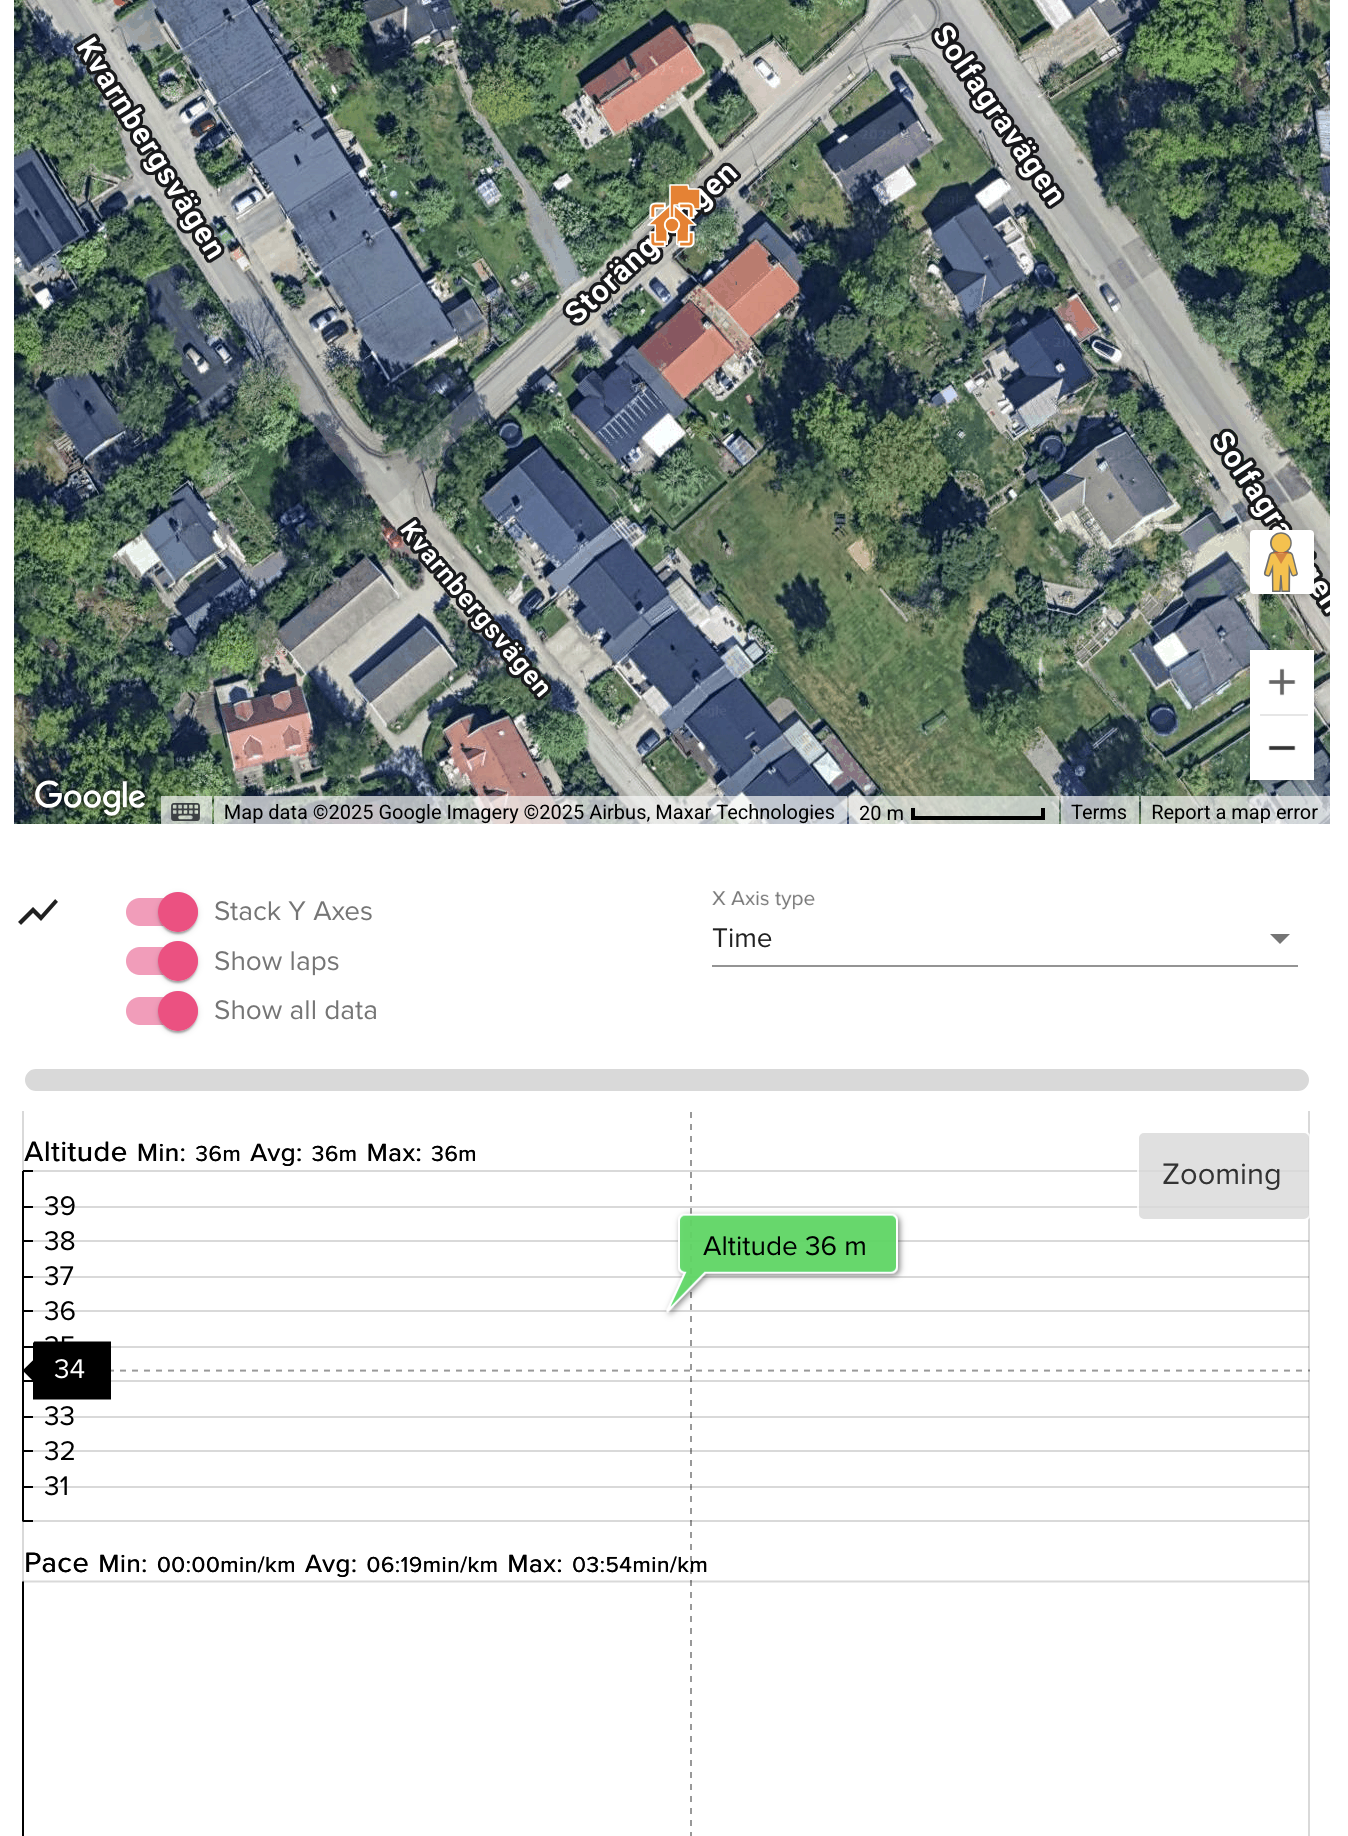Click the 33 altitude axis label

59,1416
